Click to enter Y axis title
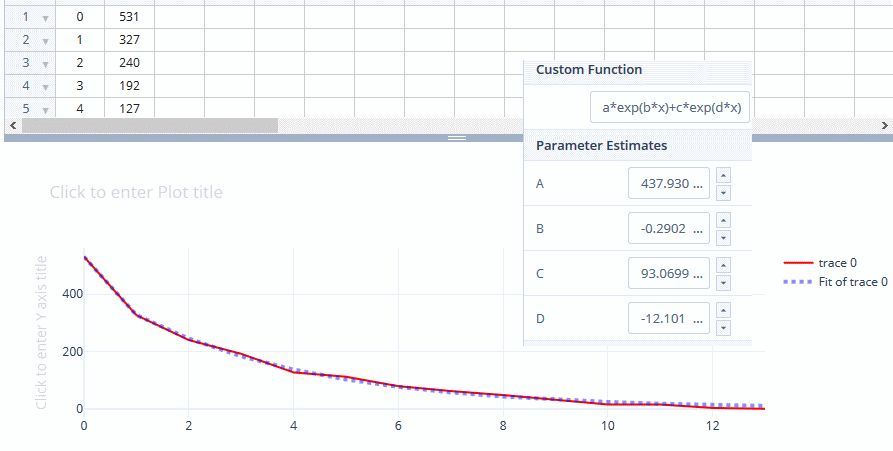Screen dimensions: 893x451 tap(41, 333)
